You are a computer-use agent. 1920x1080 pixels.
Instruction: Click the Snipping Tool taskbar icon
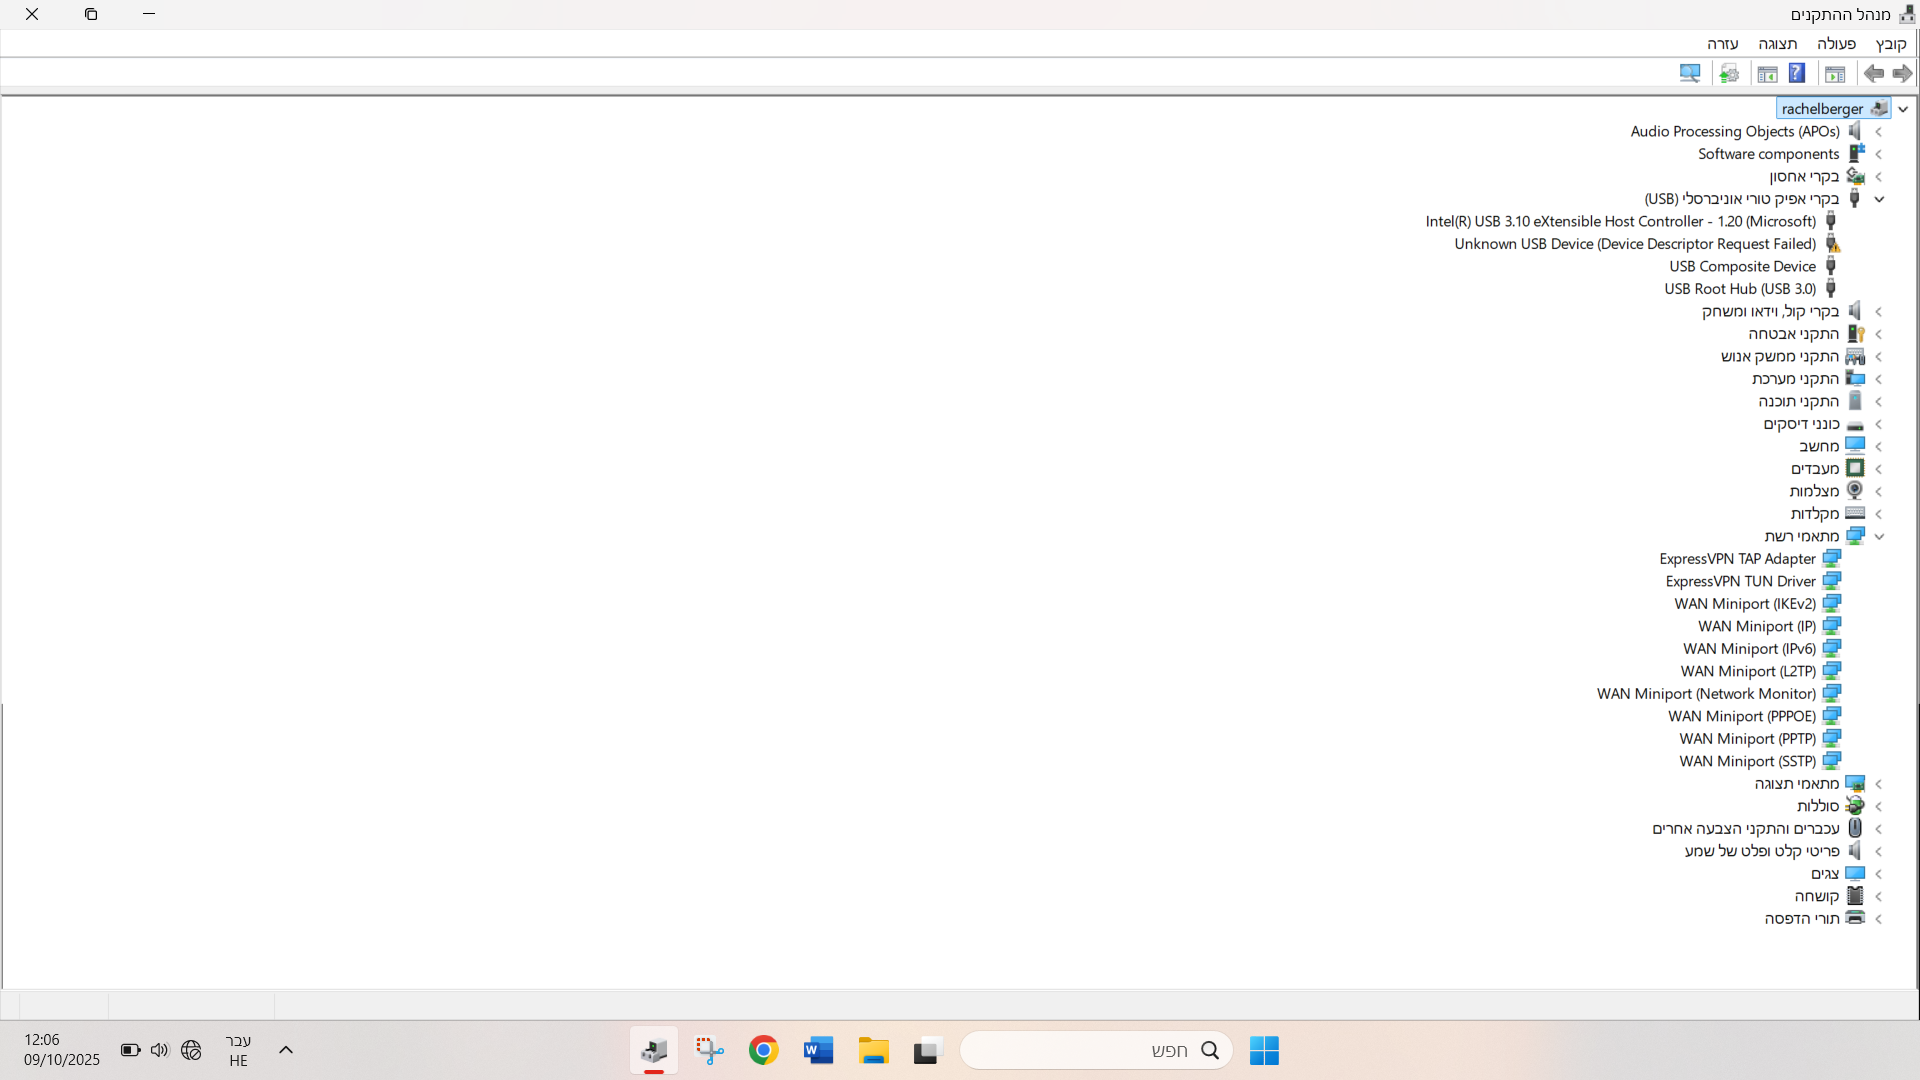(x=710, y=1050)
